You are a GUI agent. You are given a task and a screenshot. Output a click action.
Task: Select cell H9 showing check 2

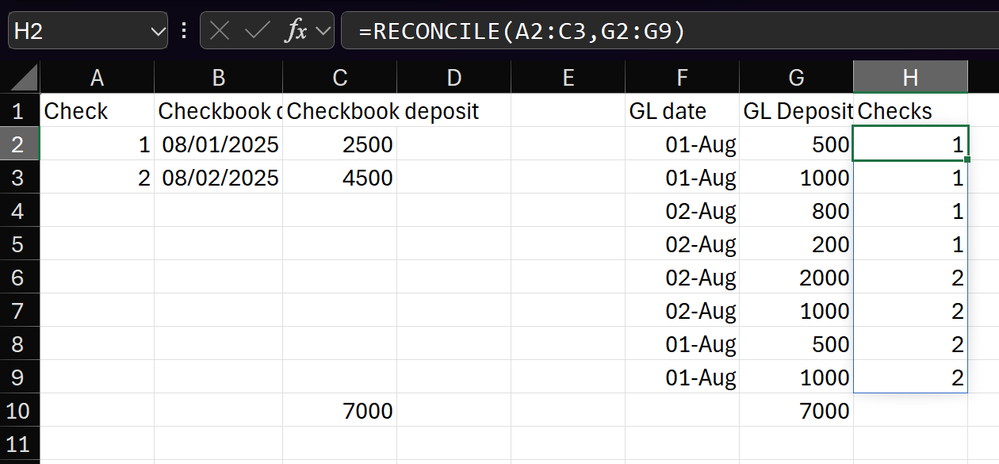coord(910,377)
